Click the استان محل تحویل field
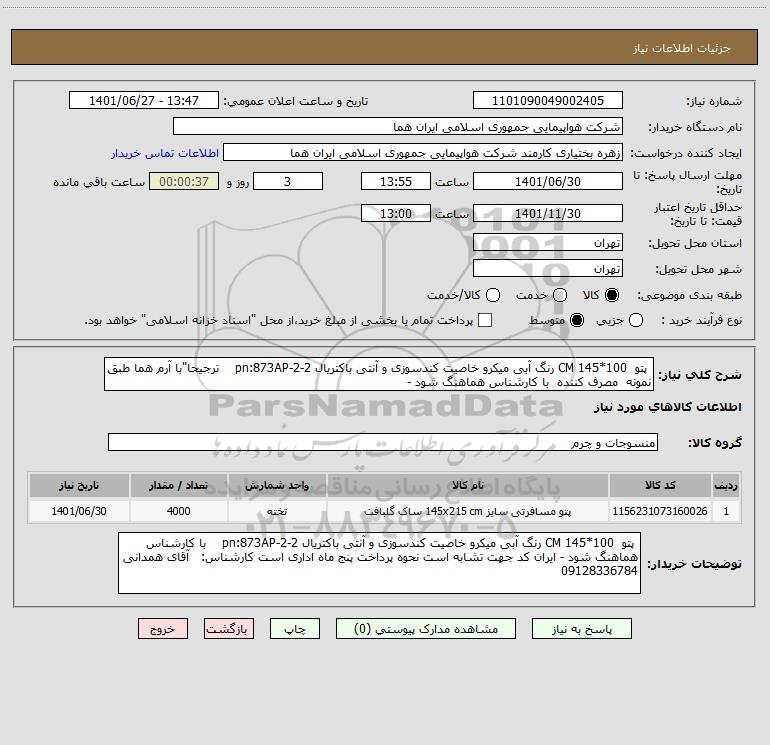 tap(547, 243)
